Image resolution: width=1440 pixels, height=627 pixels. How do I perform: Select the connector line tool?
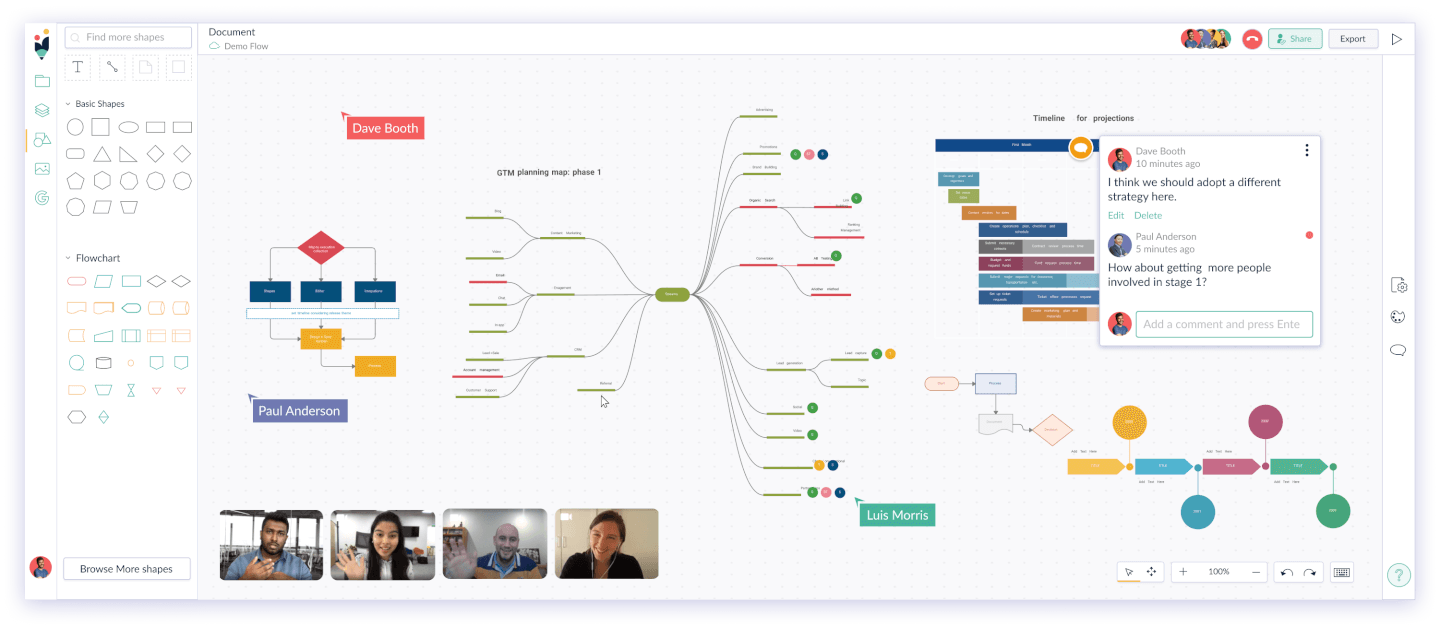click(x=112, y=67)
